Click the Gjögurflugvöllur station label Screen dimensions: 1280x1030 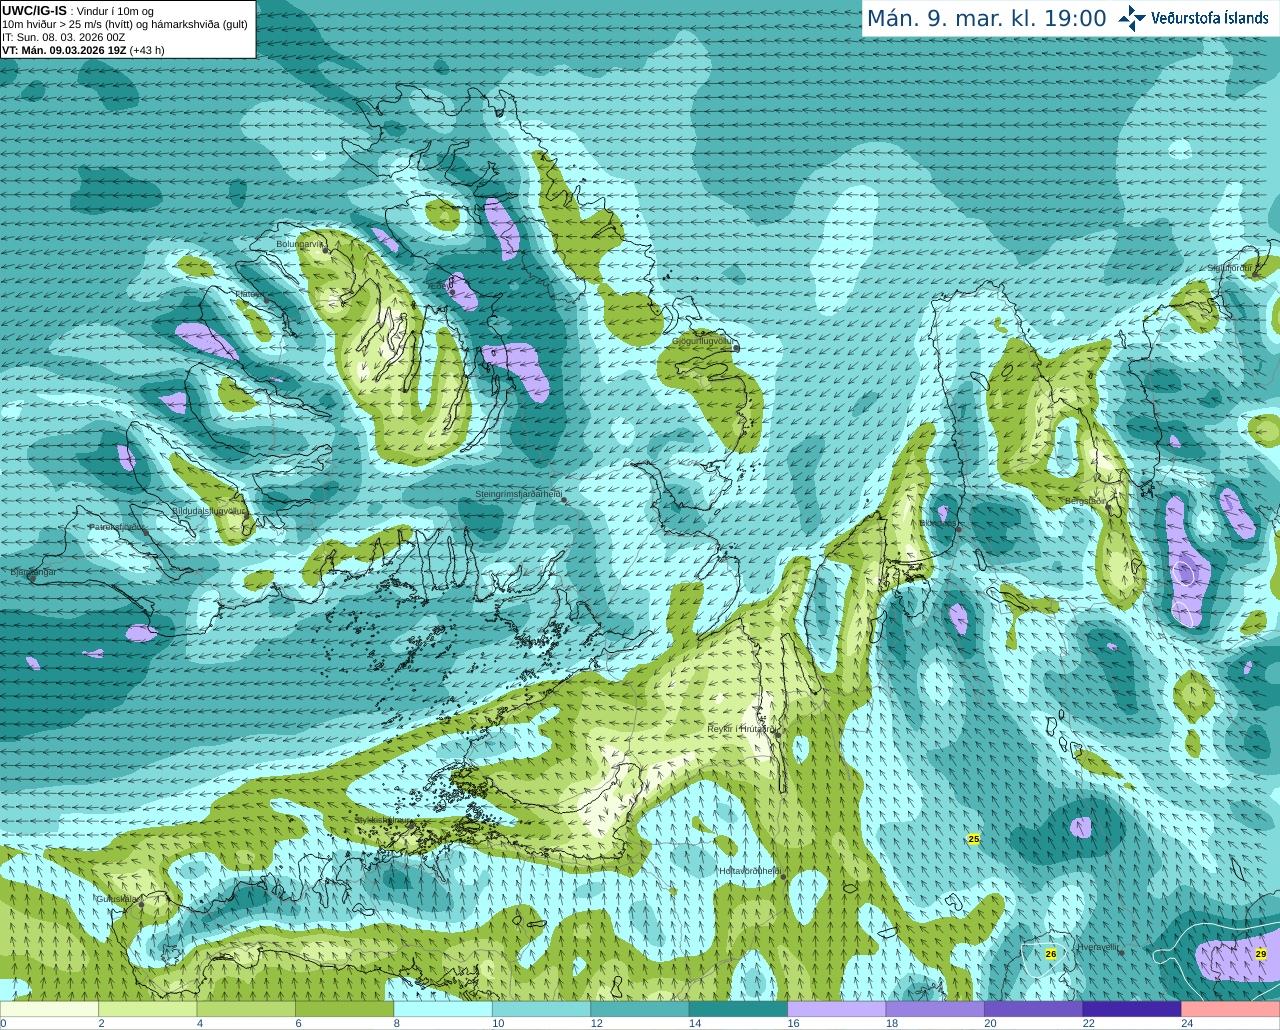(703, 341)
